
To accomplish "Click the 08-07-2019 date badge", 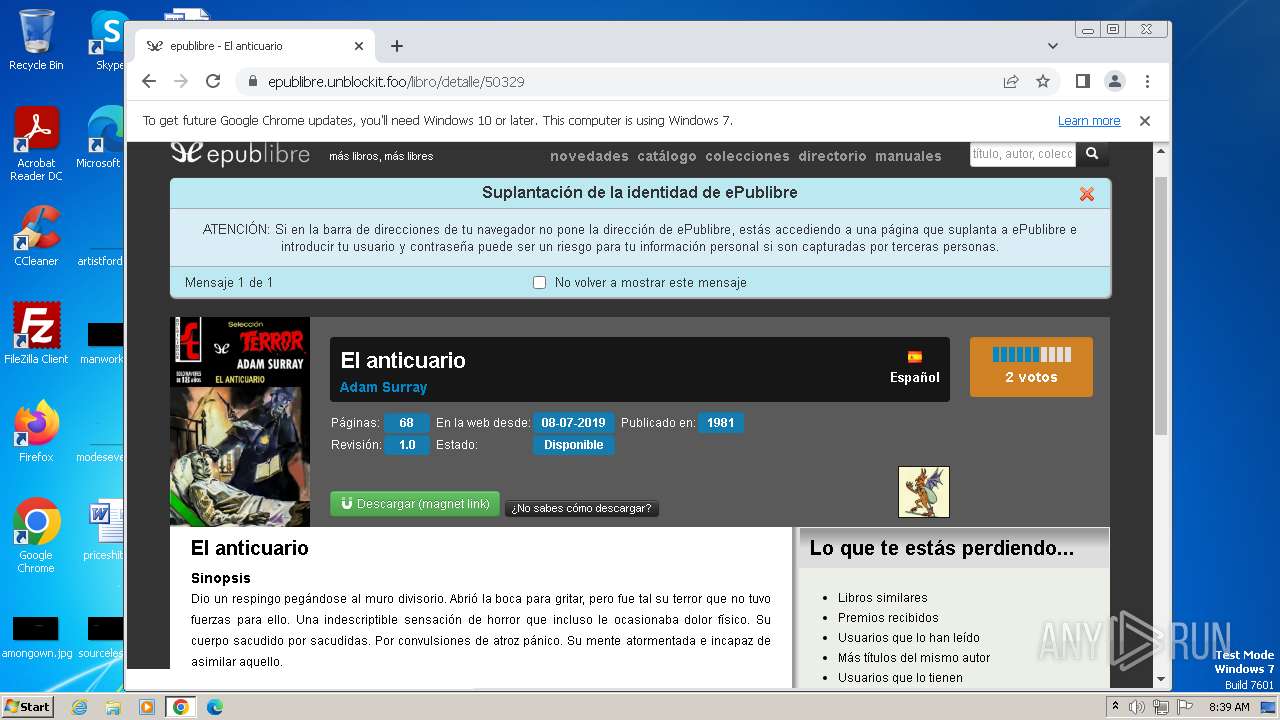I will click(x=573, y=423).
